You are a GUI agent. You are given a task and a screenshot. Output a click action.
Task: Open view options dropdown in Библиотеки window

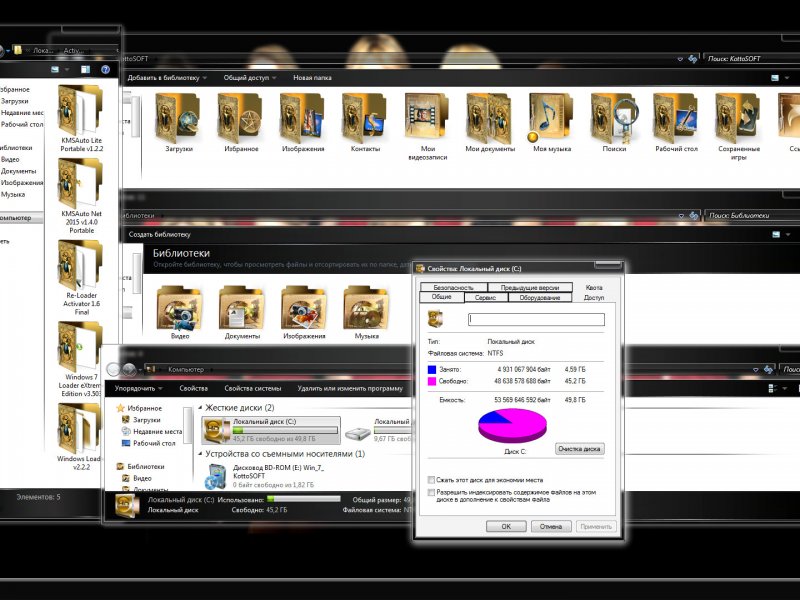coord(788,234)
